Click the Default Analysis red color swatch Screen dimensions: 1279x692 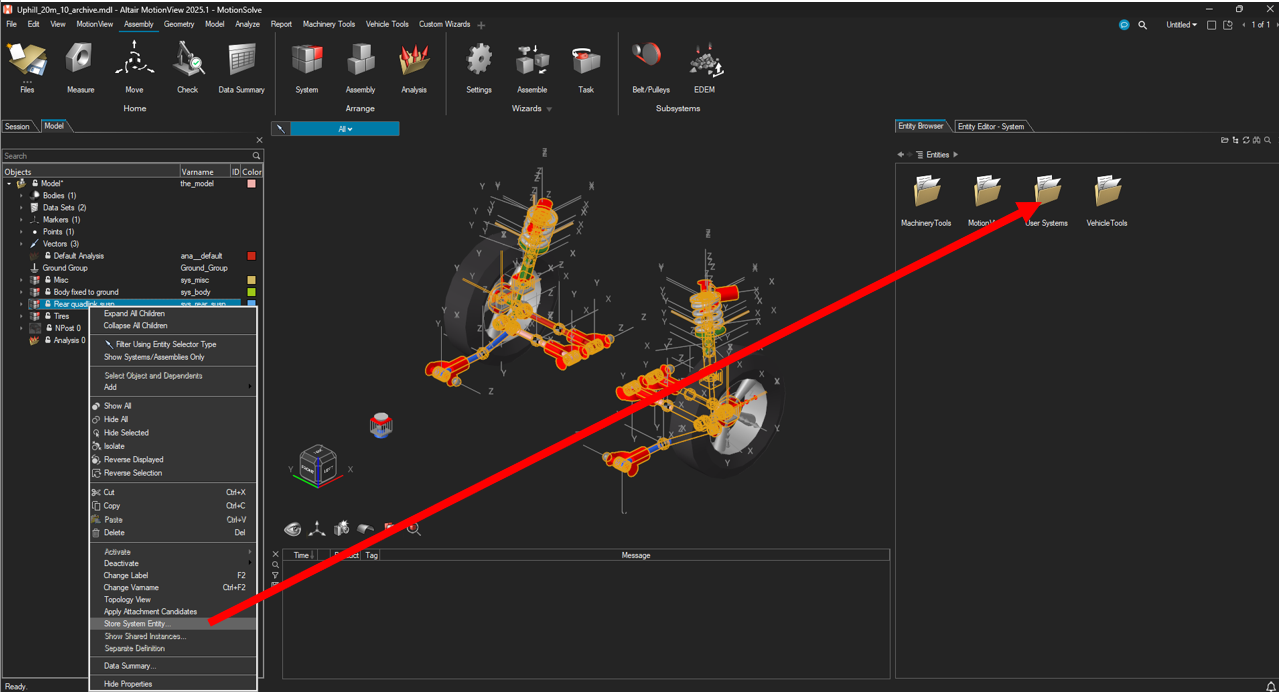pyautogui.click(x=251, y=256)
